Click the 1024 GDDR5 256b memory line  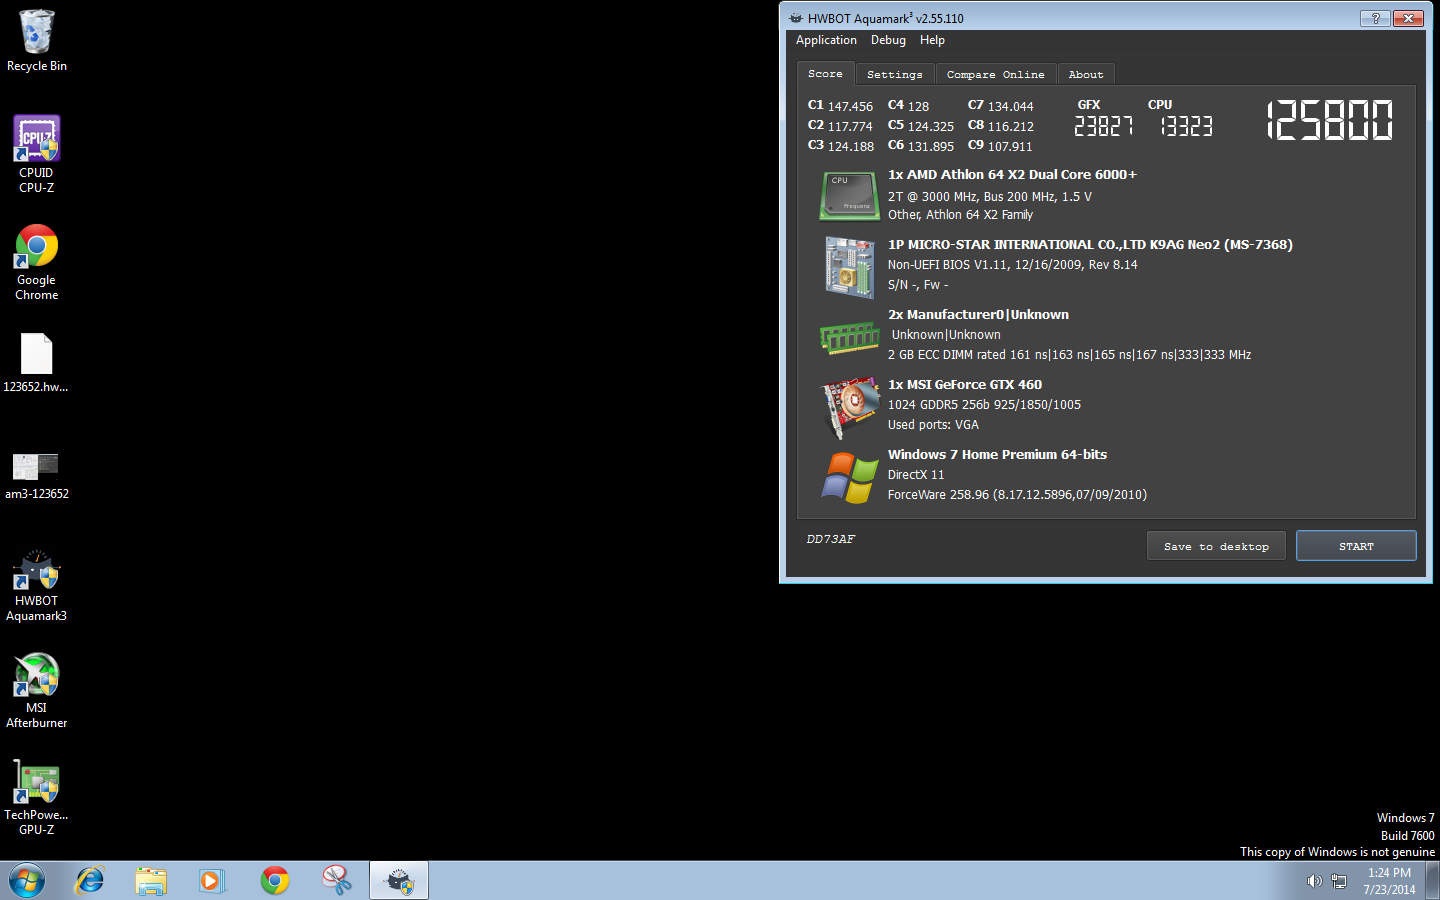[x=984, y=405]
